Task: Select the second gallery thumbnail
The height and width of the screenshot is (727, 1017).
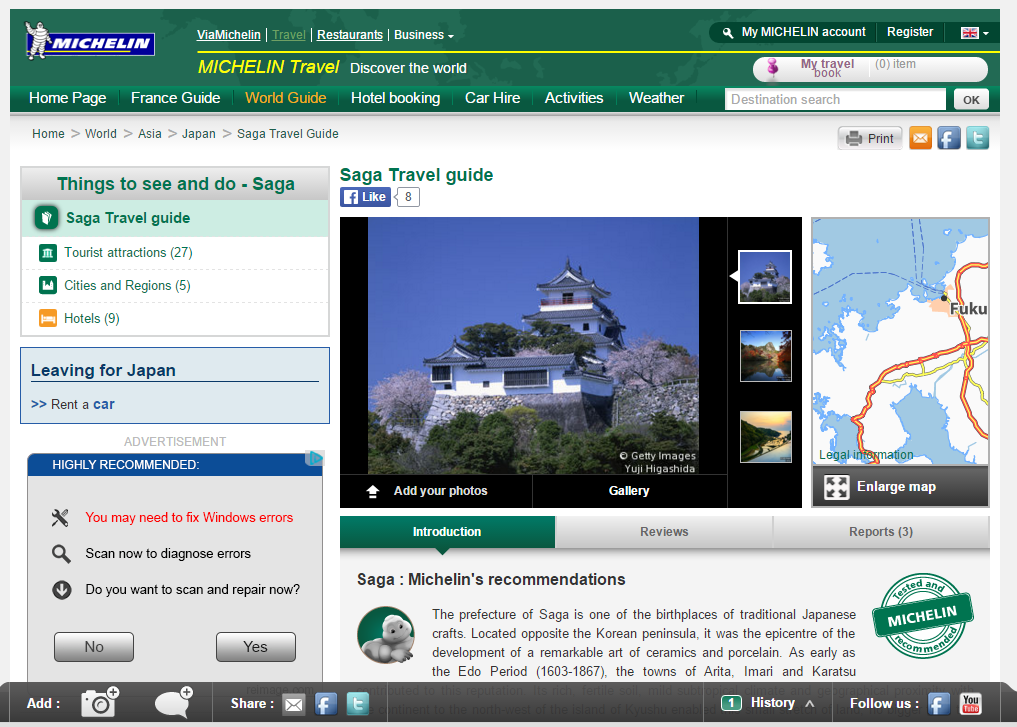Action: [765, 356]
